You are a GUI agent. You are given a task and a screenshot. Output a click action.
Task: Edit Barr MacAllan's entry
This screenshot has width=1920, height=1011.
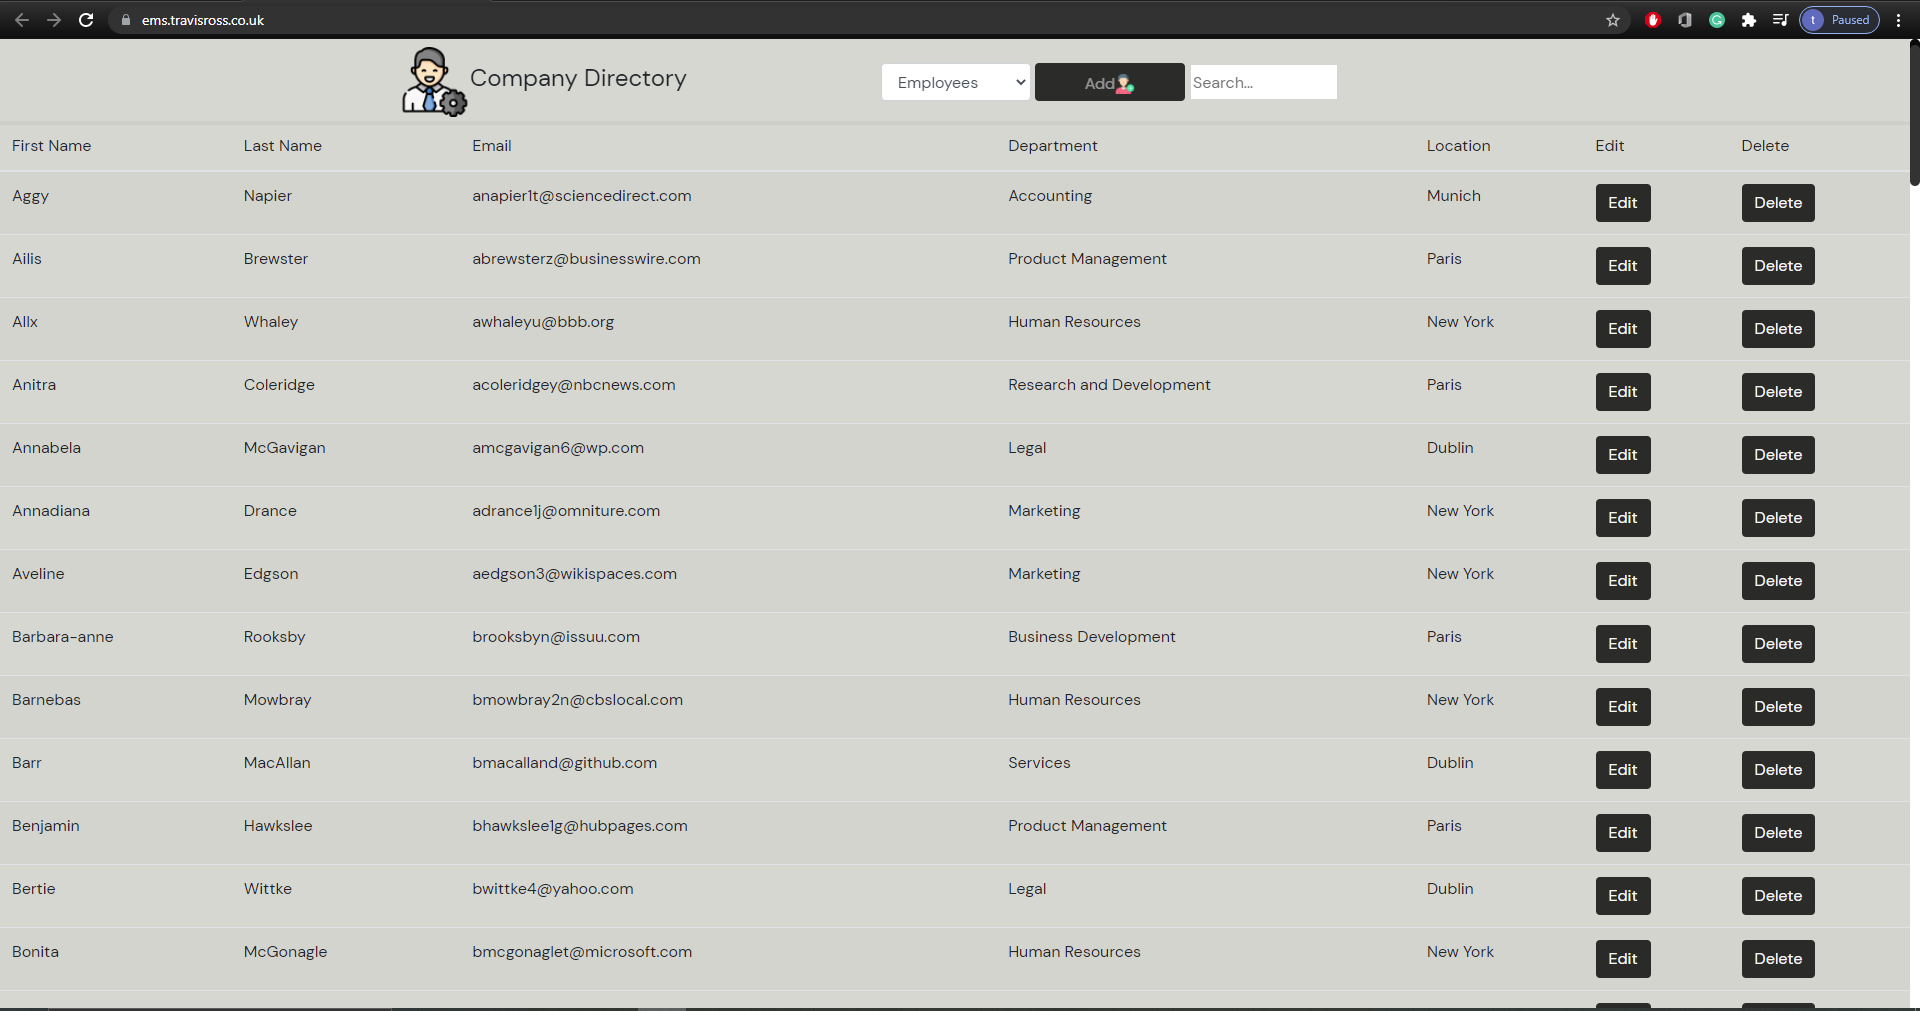1622,770
